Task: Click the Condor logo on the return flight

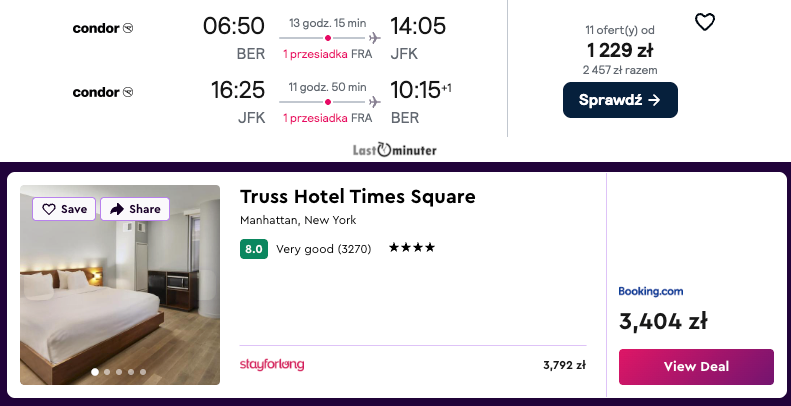Action: click(103, 93)
